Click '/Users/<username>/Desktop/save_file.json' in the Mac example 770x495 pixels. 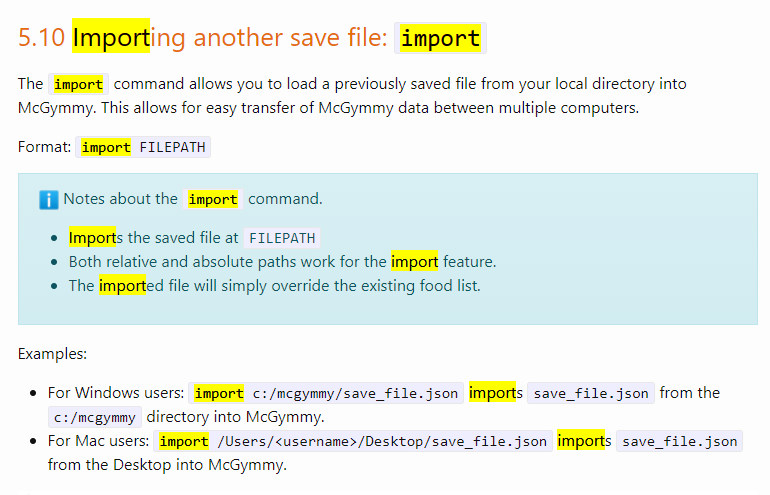[382, 441]
